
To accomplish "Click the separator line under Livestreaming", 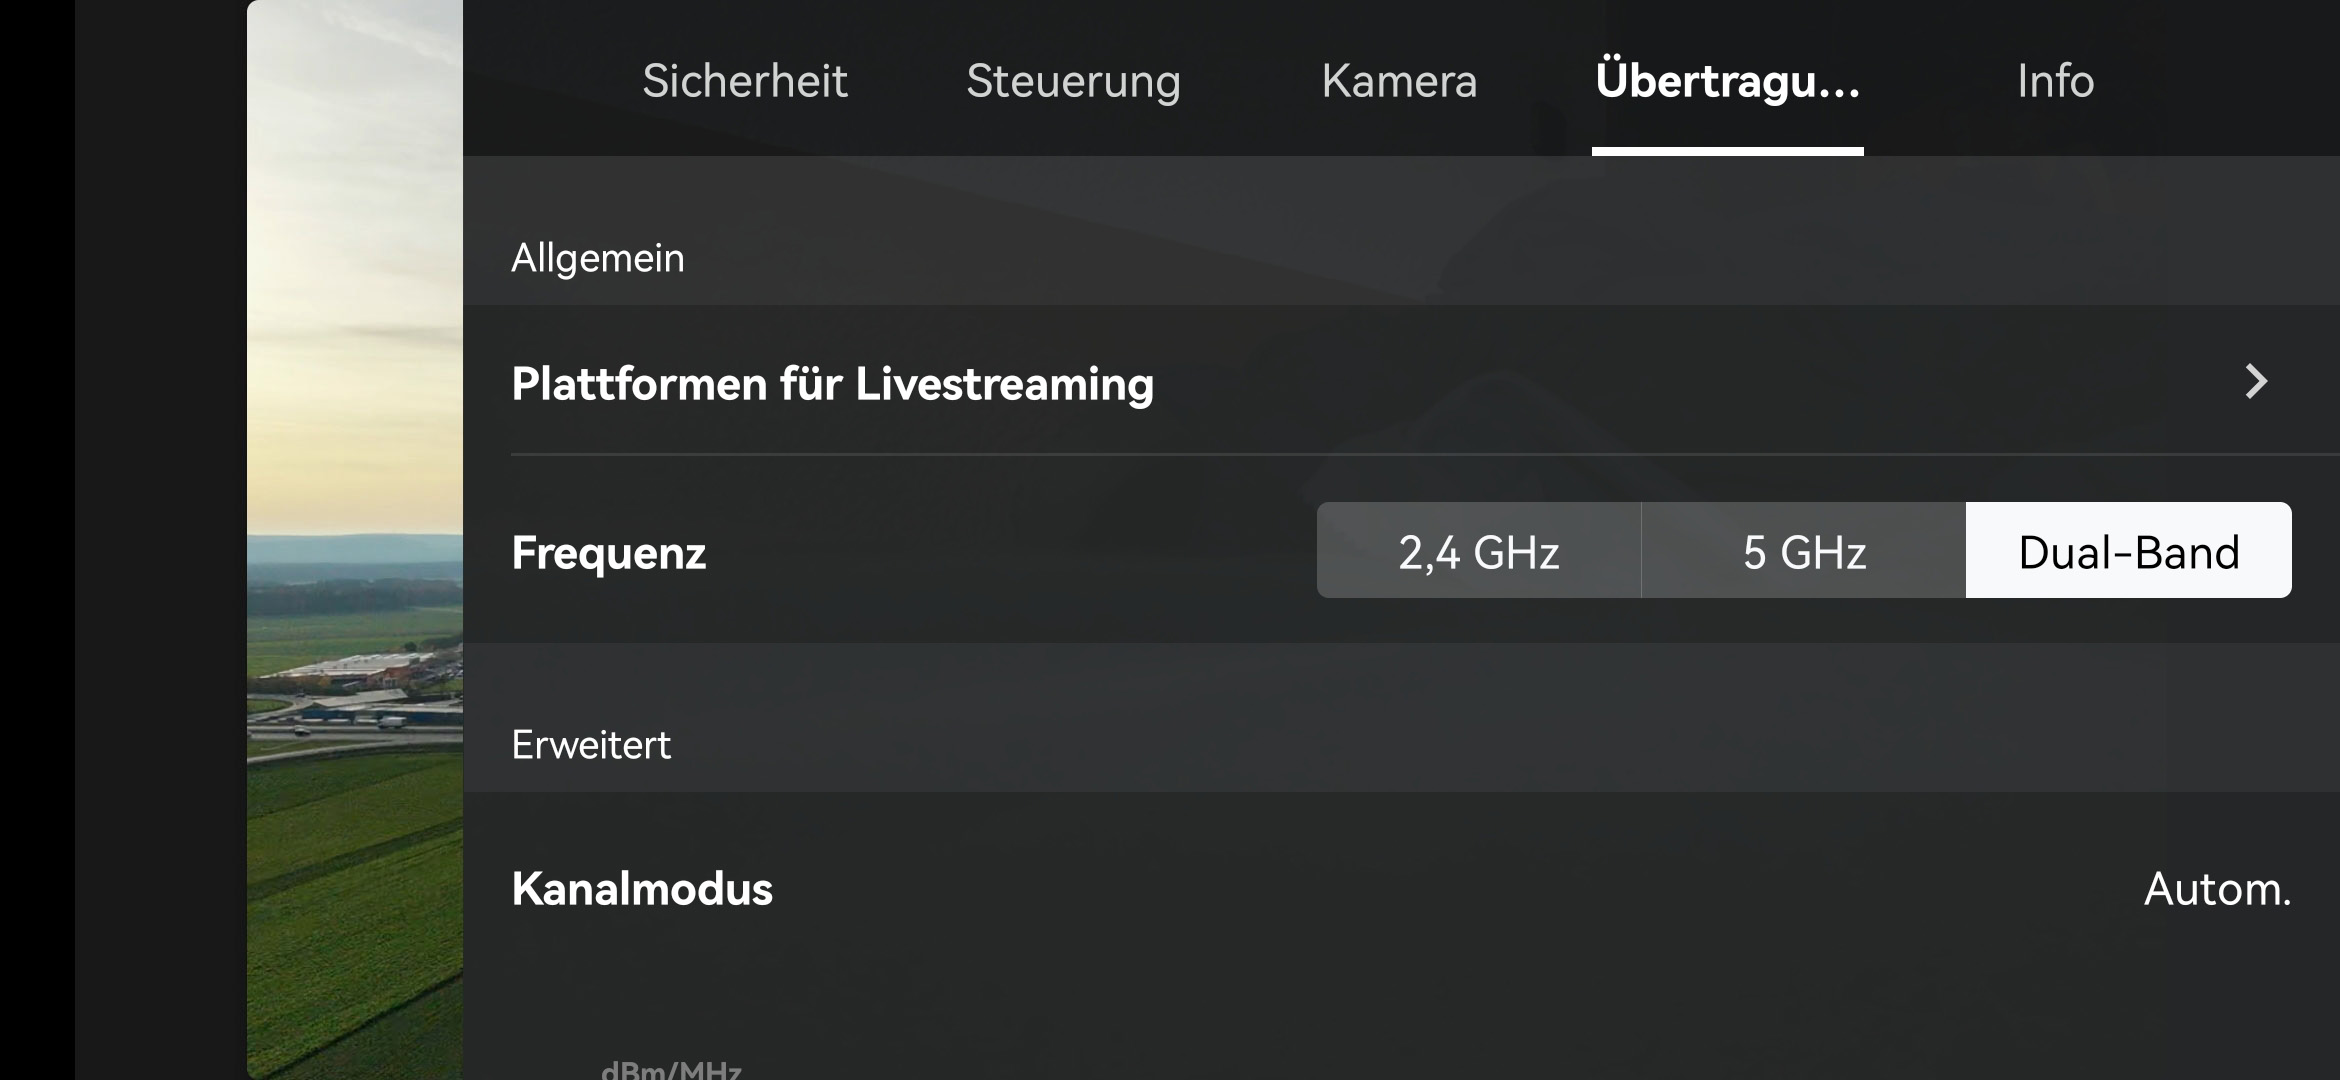I will pos(1400,454).
